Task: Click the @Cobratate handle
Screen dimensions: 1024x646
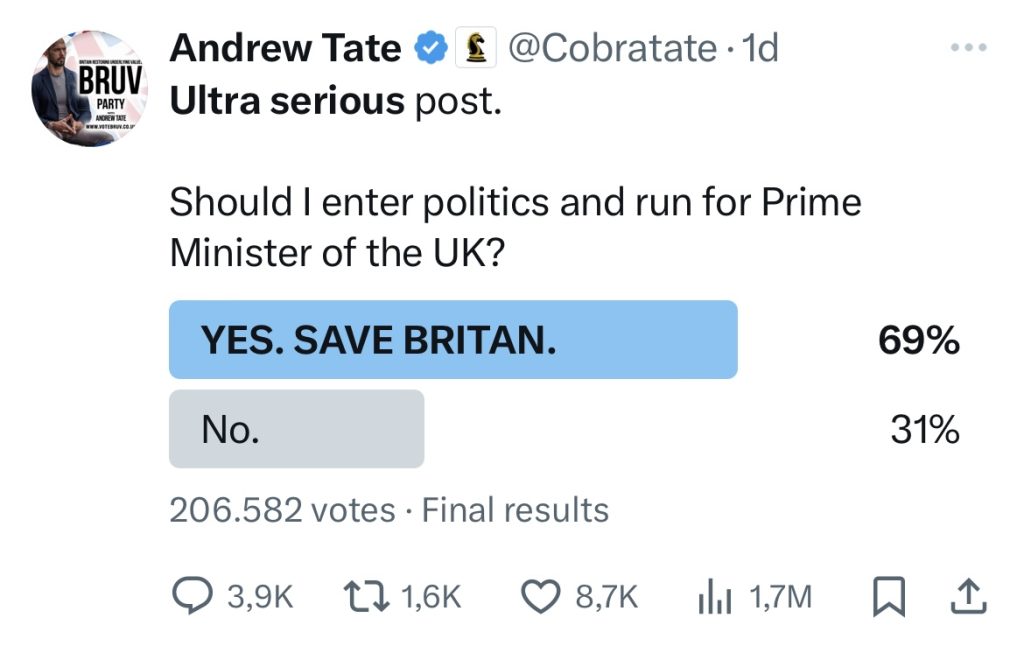Action: 613,48
